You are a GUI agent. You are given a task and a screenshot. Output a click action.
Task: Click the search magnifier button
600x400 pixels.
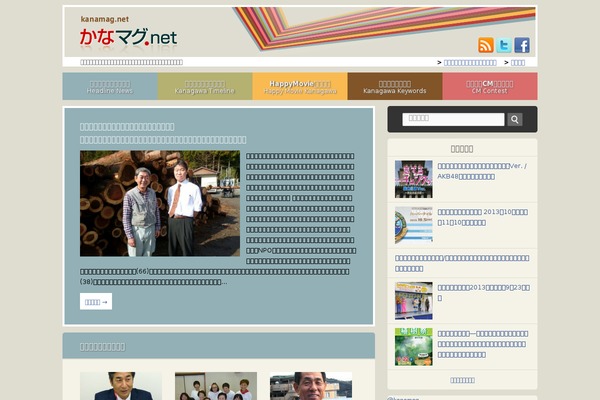point(515,119)
